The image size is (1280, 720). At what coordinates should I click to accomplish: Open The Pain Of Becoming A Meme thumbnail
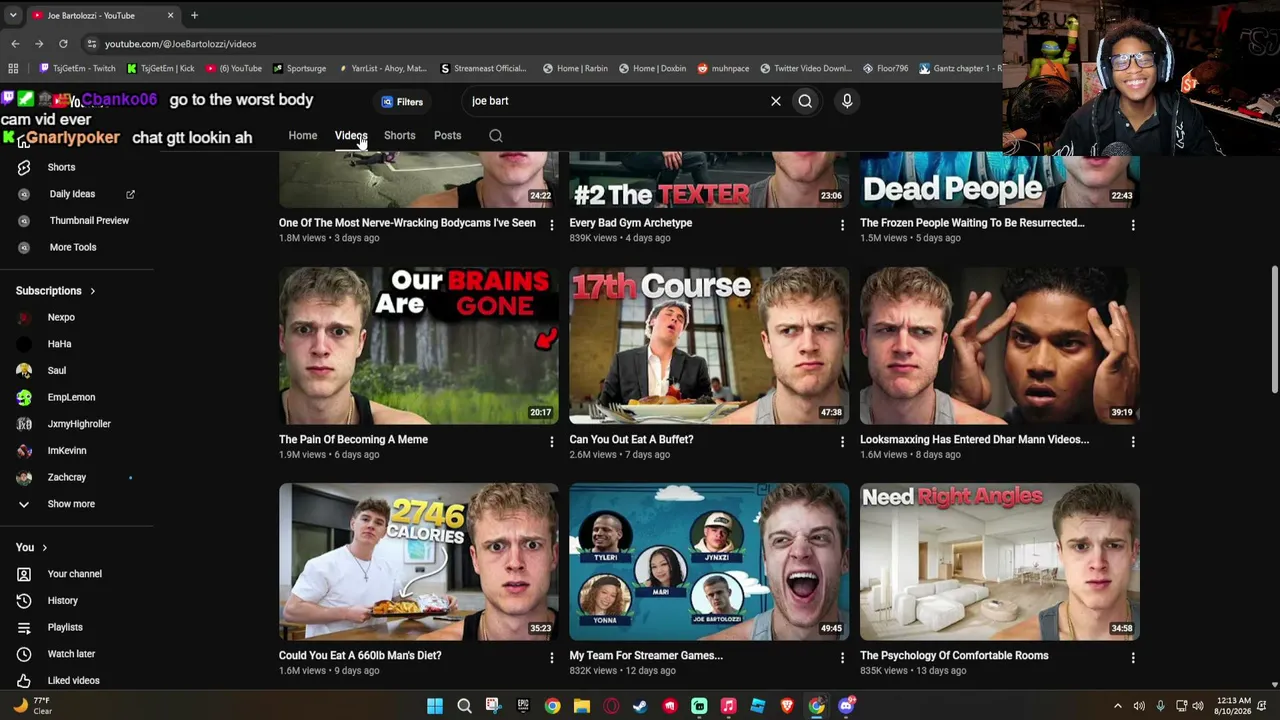pos(419,345)
